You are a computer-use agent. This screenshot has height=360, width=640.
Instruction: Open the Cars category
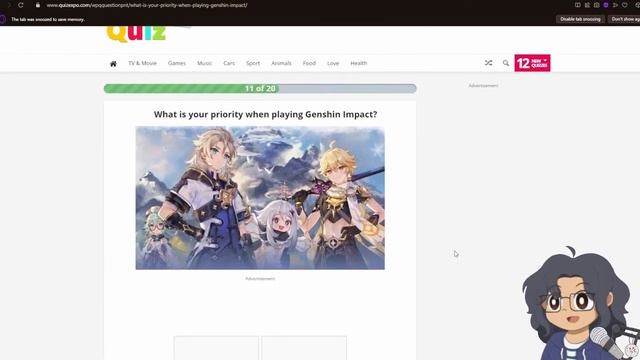point(229,63)
